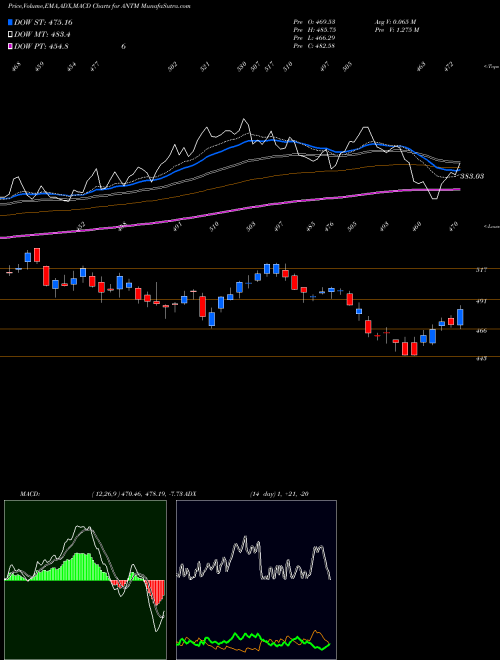This screenshot has width=500, height=660.
Task: Select the DOW MT: 483.4 legend label
Action: pos(42,35)
